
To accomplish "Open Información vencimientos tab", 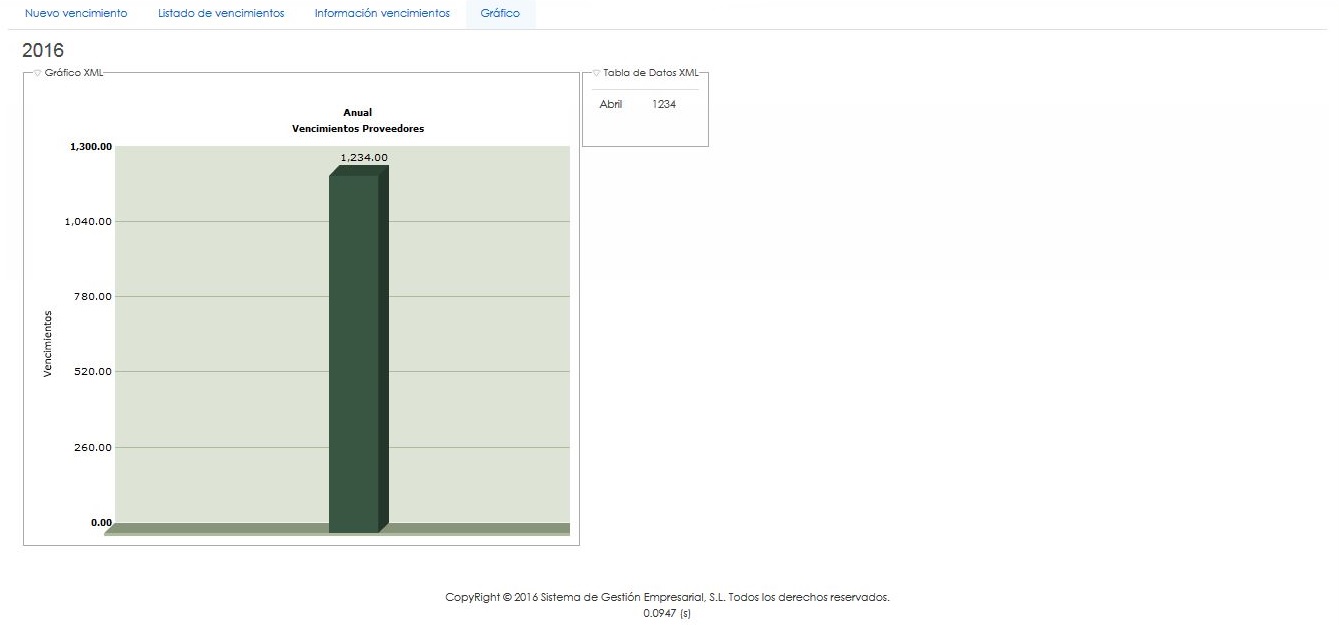I will pyautogui.click(x=382, y=14).
